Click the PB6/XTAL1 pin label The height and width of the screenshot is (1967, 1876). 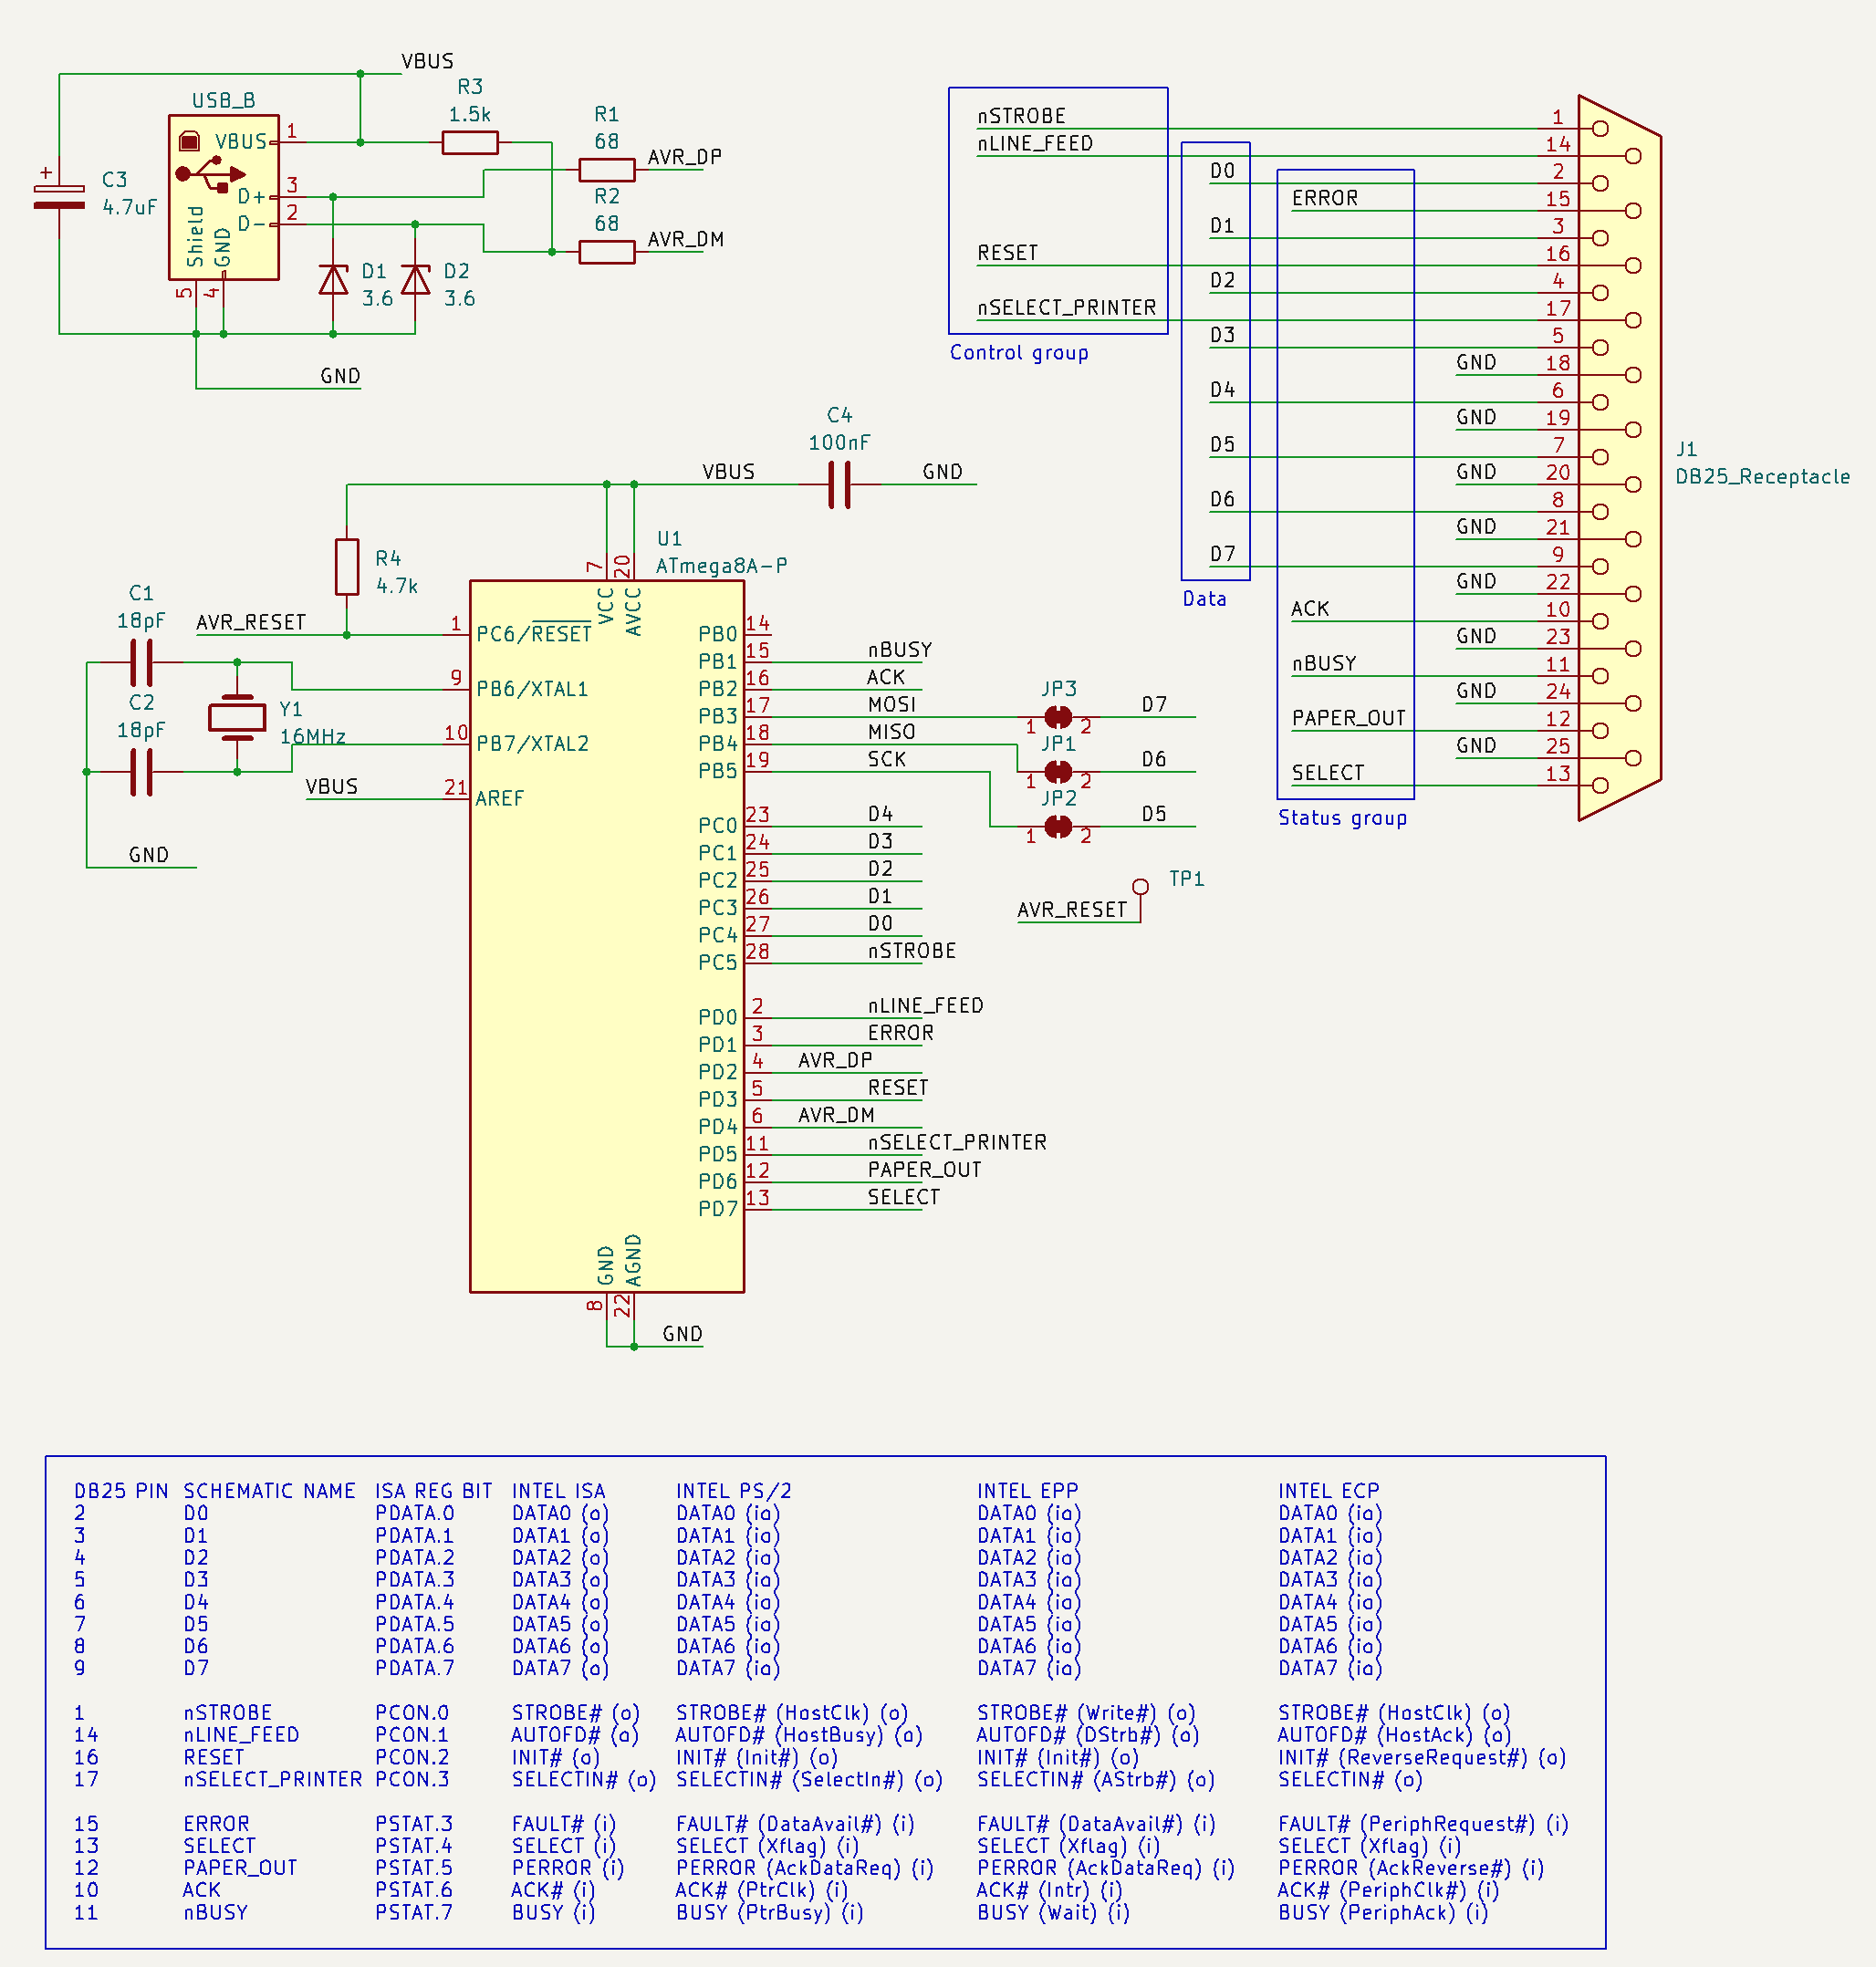tap(532, 689)
